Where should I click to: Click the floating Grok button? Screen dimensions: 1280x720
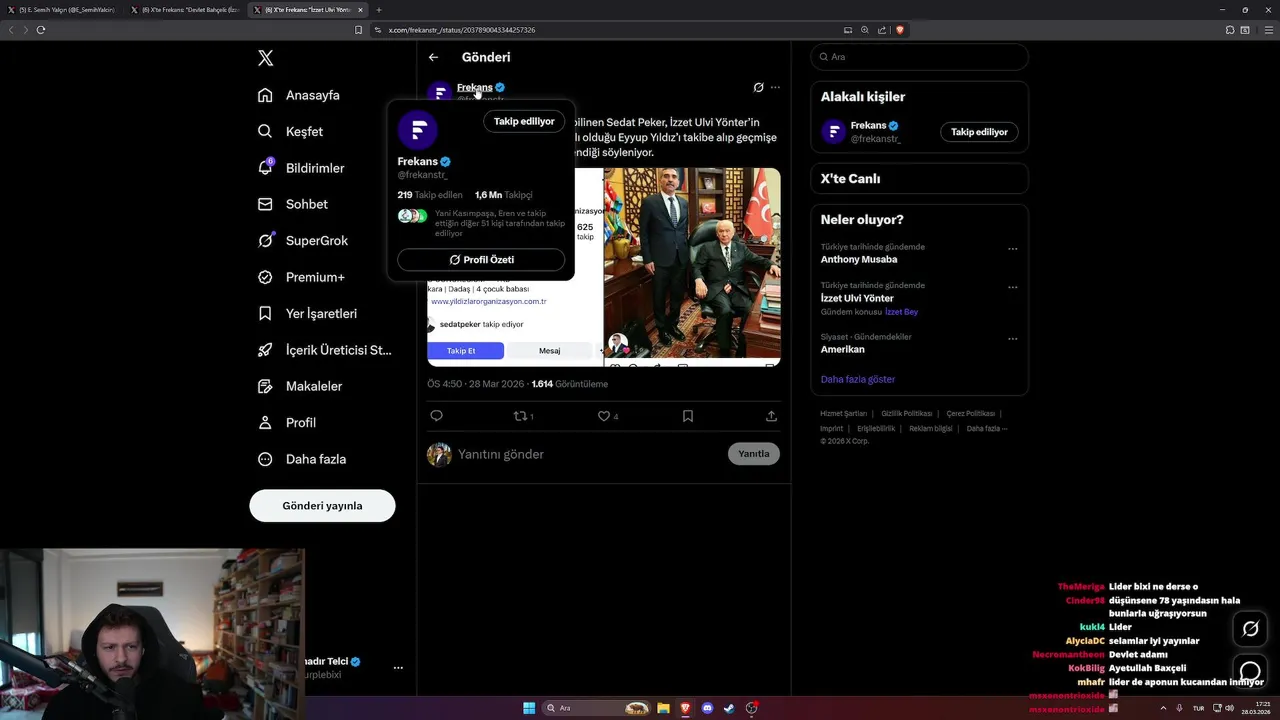click(1250, 629)
